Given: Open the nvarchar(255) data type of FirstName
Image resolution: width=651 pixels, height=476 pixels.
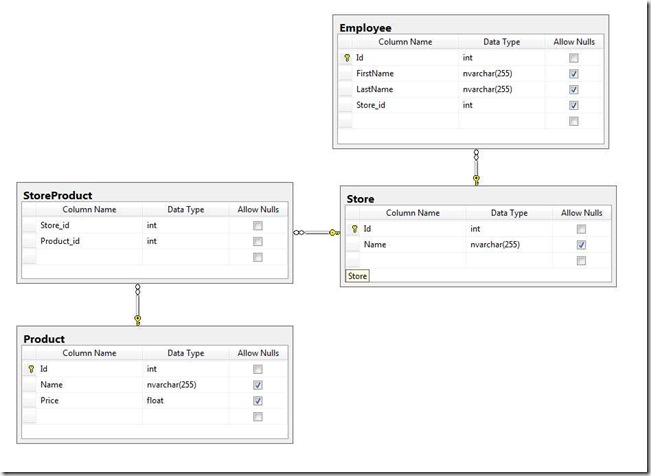Looking at the screenshot, I should click(502, 74).
